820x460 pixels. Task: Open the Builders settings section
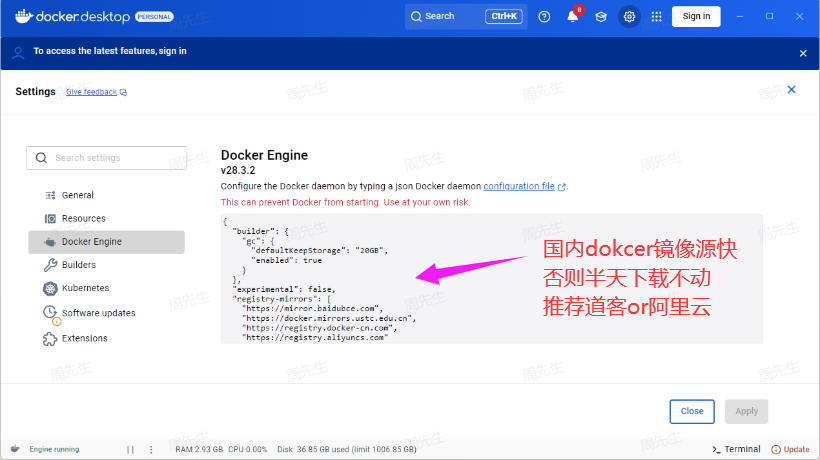click(107, 265)
